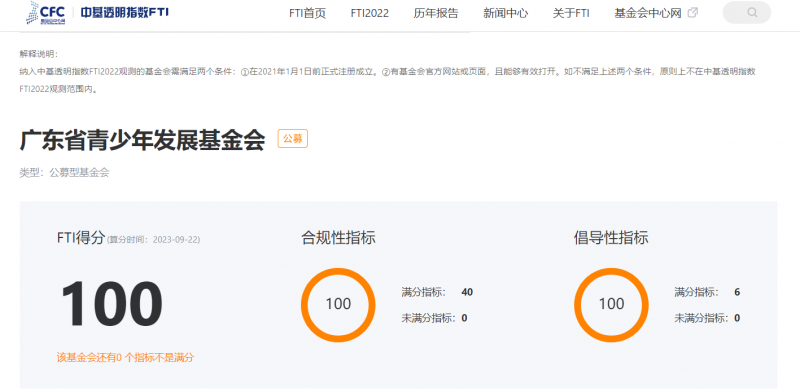Click the 解释说明 label
Viewport: 800px width, 392px height.
(x=39, y=54)
